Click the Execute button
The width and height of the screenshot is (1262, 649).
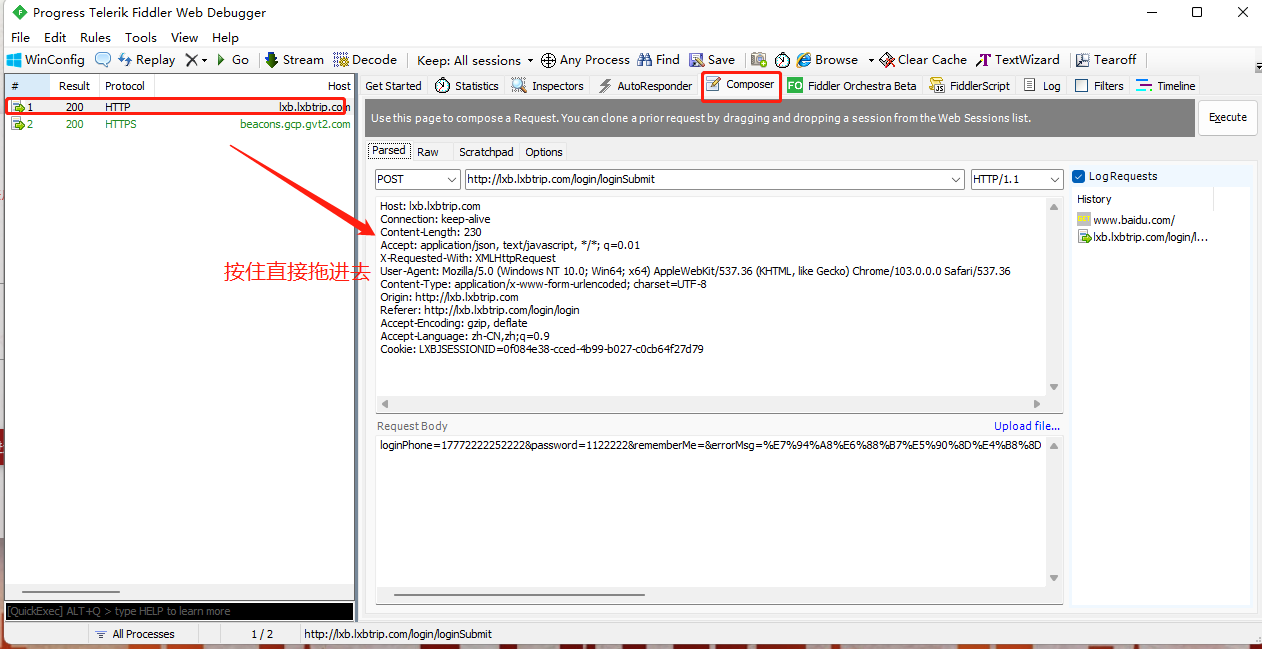(x=1228, y=117)
